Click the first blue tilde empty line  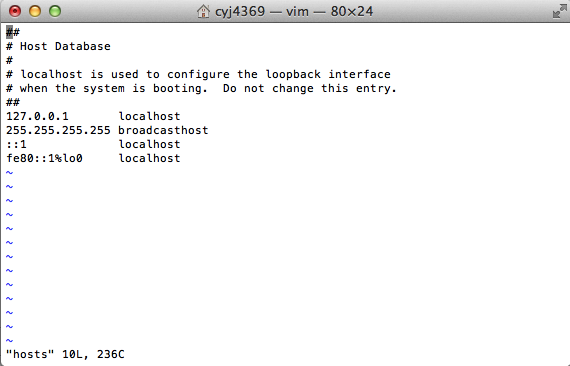(9, 172)
